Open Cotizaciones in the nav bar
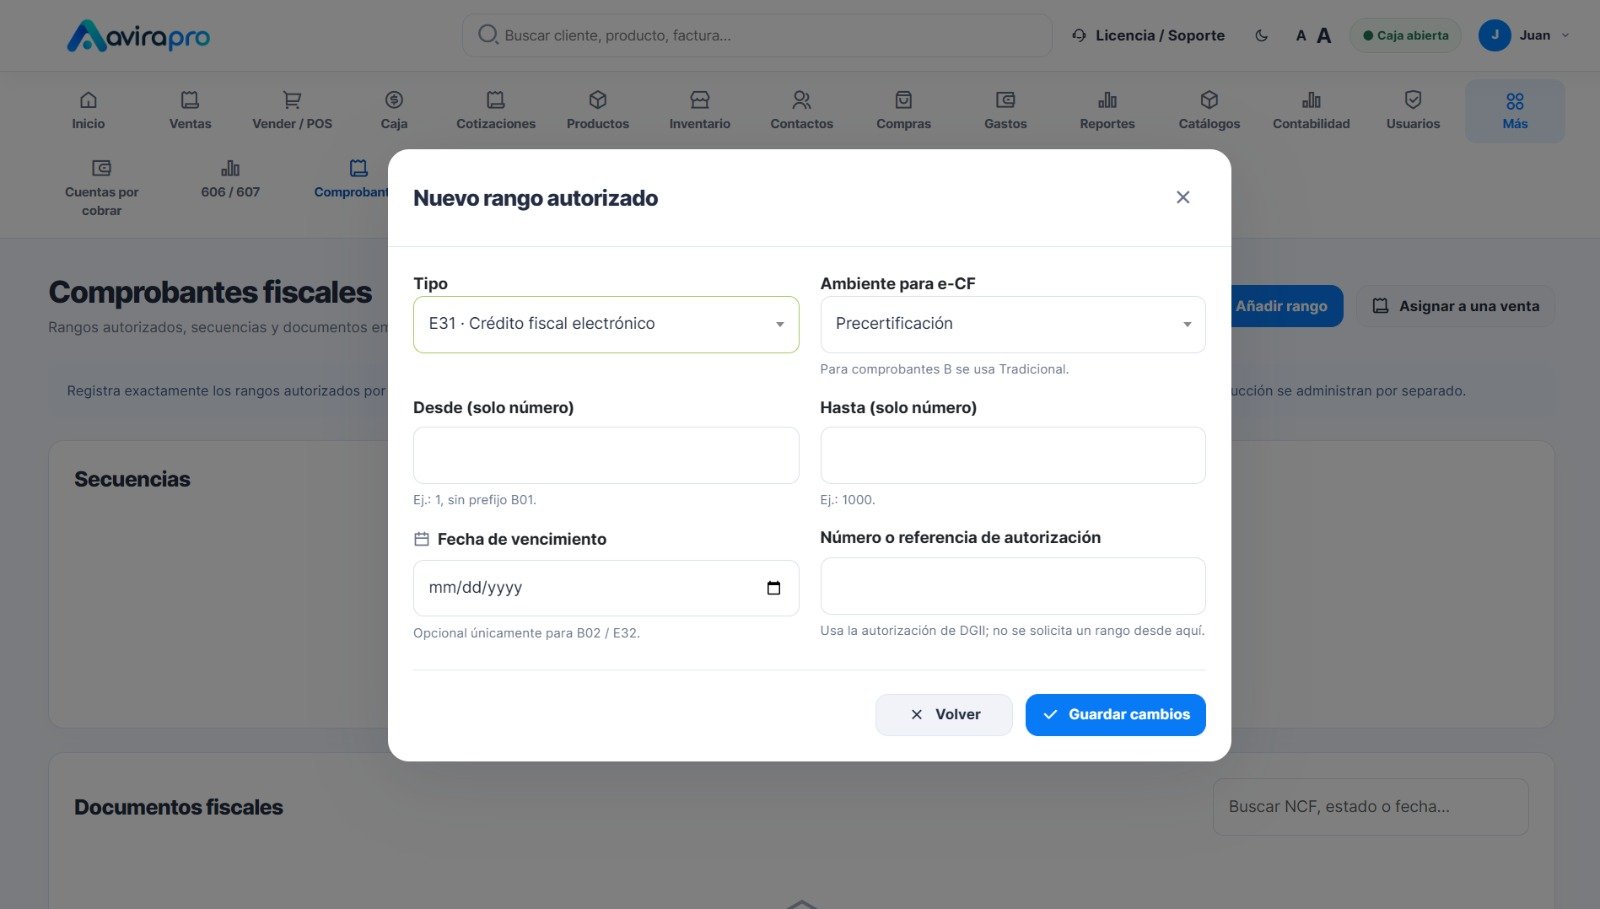The width and height of the screenshot is (1600, 909). click(x=496, y=111)
